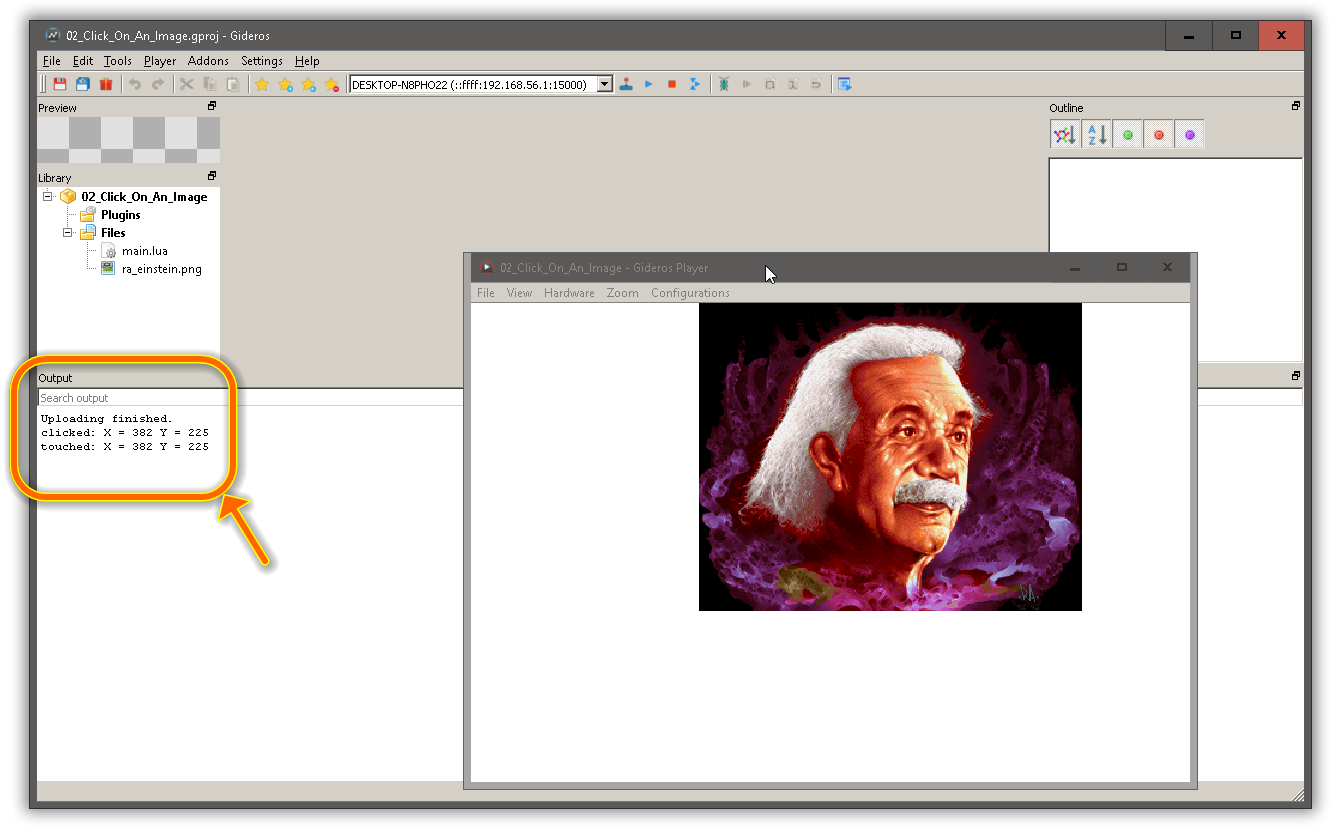Collapse the Files folder in the Library tree
Image resolution: width=1332 pixels, height=829 pixels.
67,232
